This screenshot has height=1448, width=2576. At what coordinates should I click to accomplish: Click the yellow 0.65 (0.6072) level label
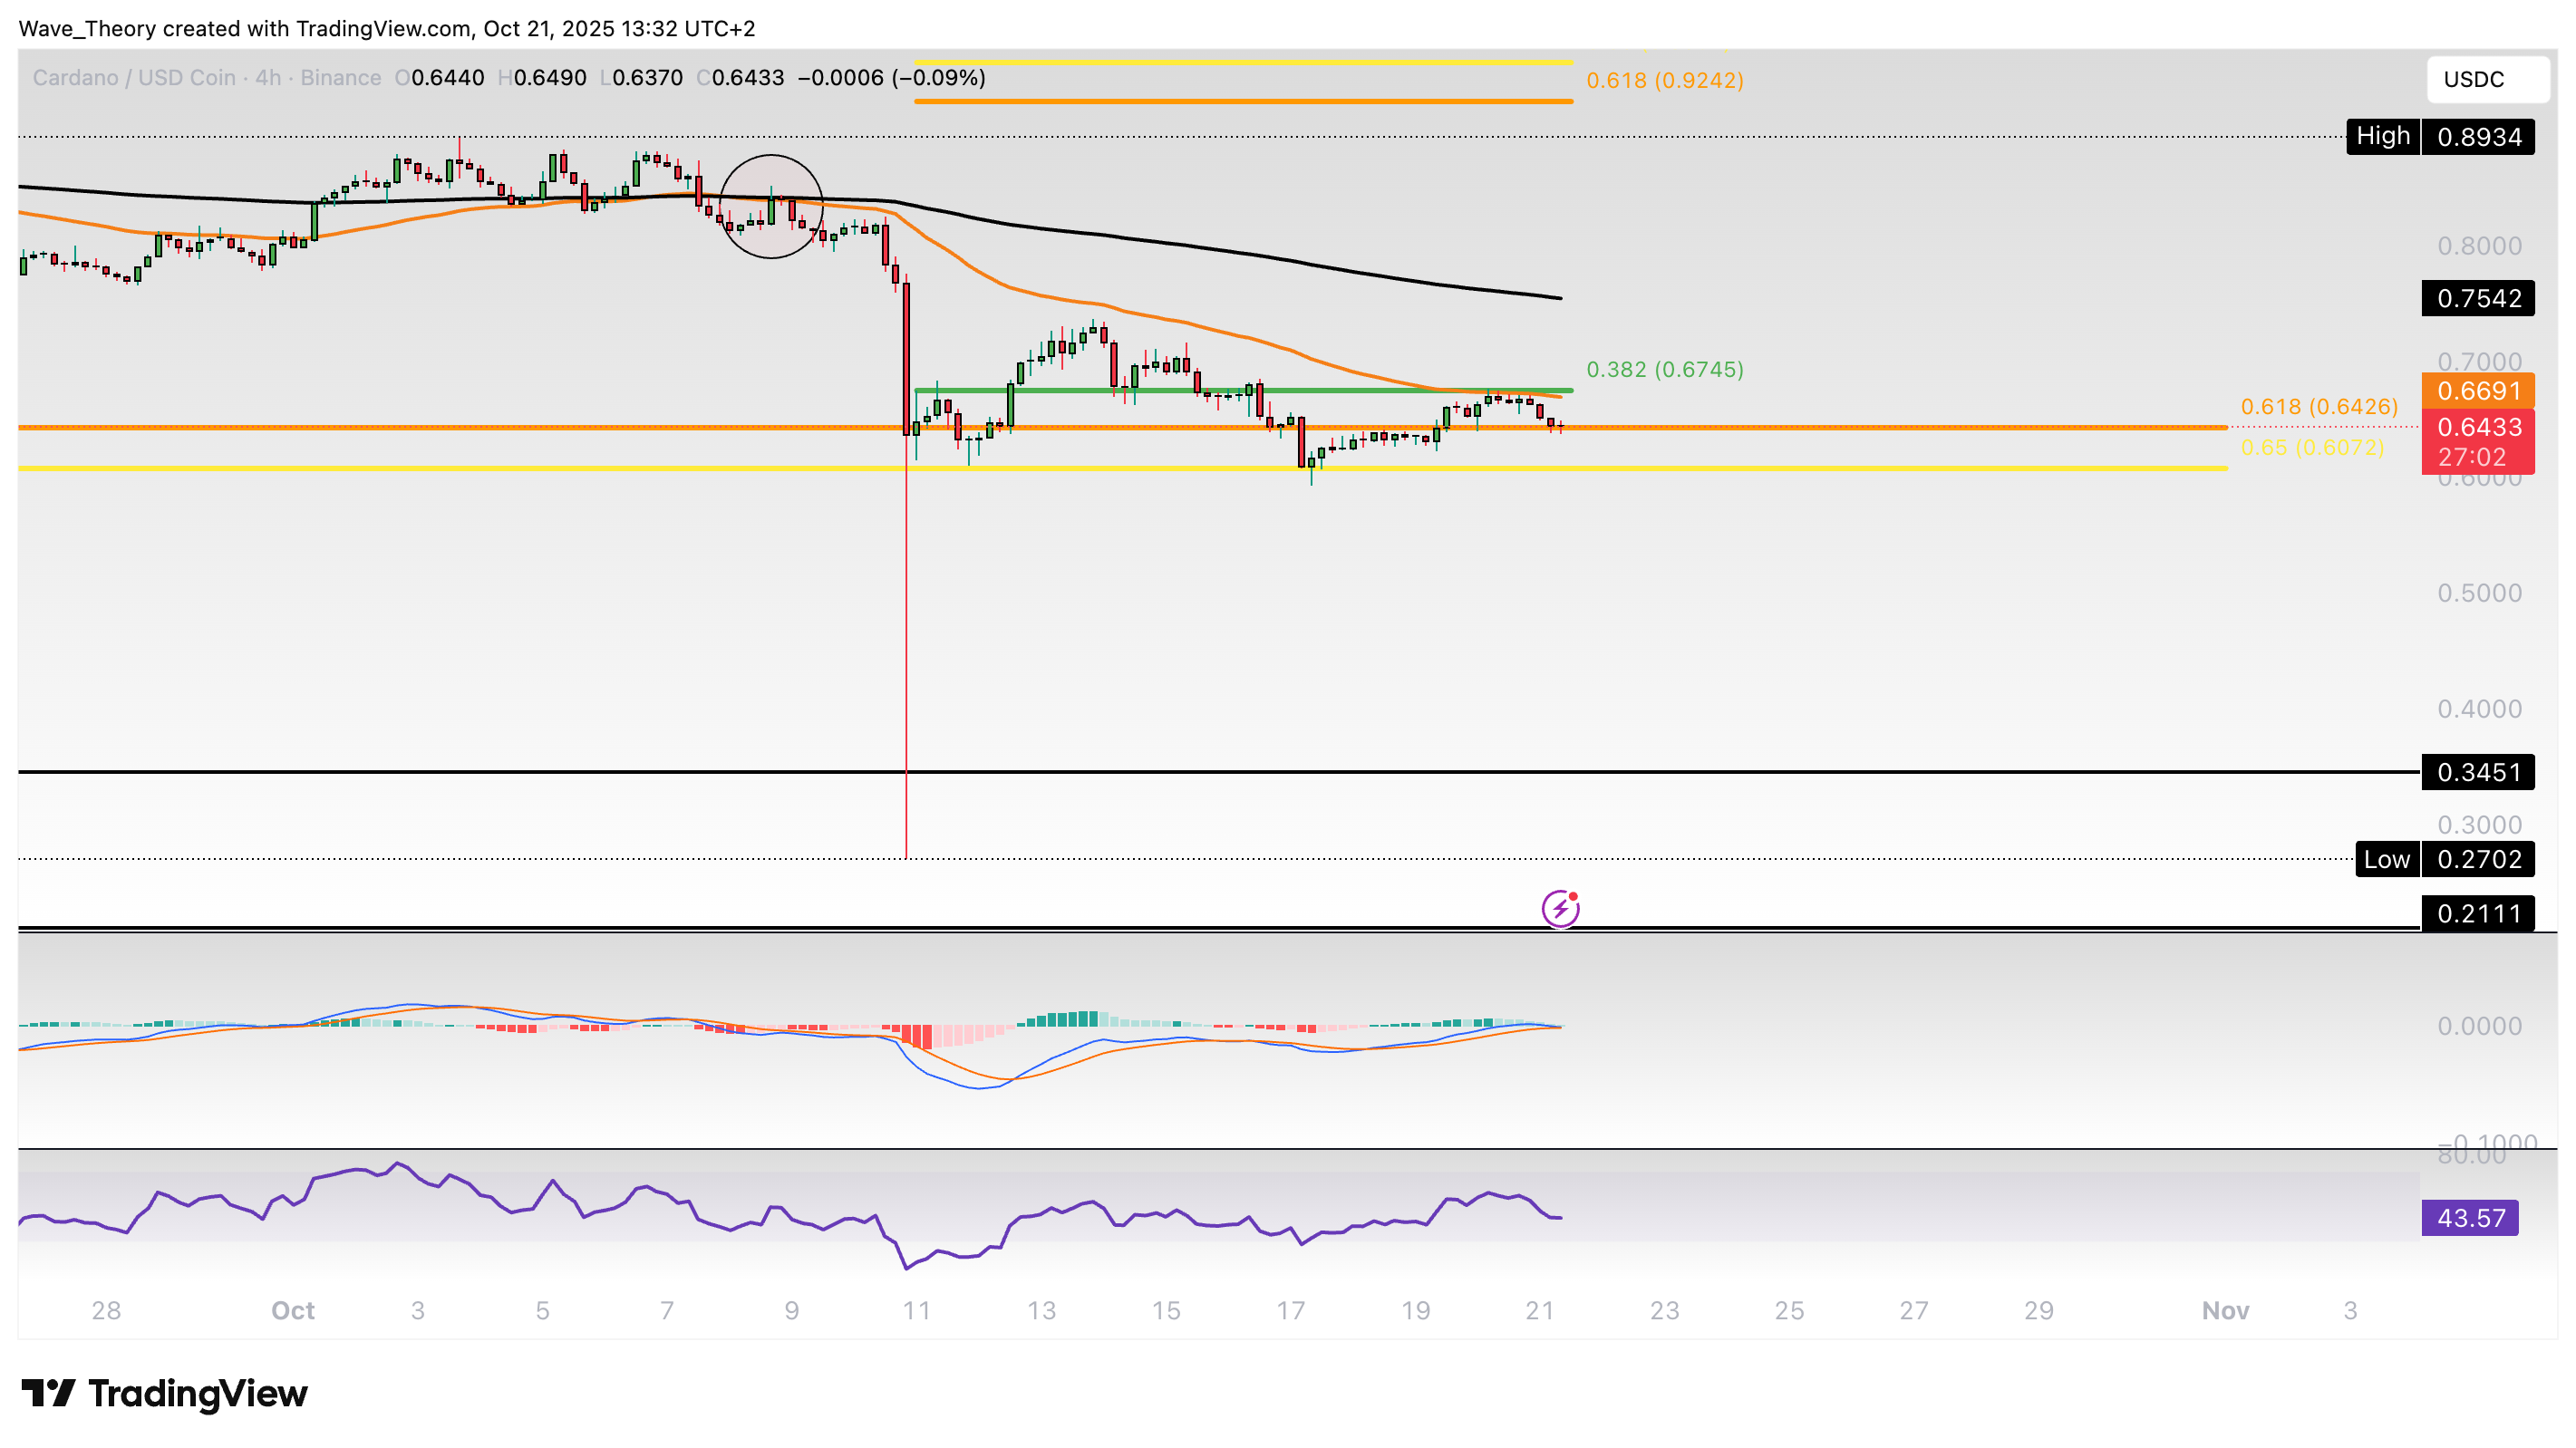2311,447
